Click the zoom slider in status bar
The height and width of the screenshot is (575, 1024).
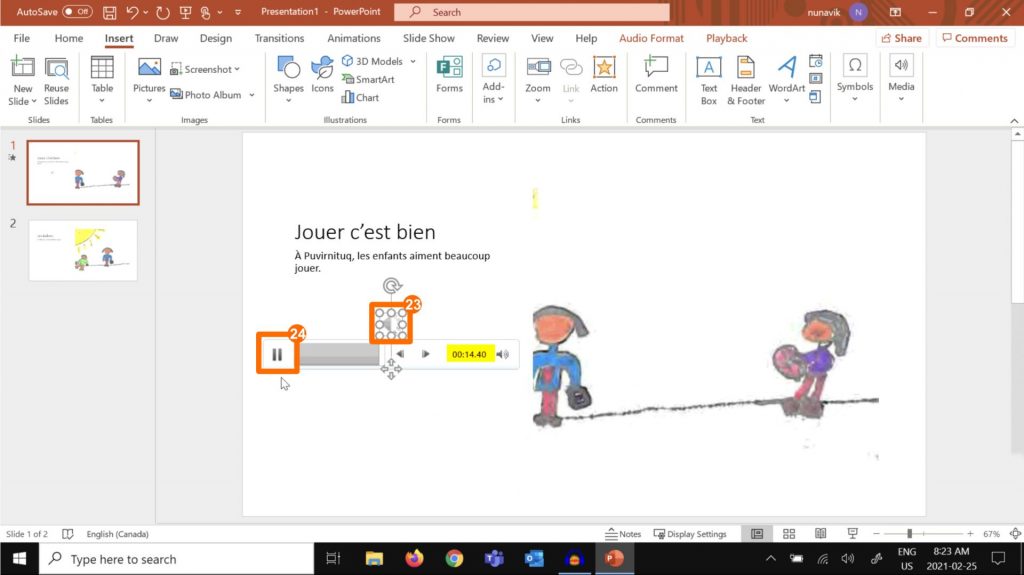click(x=910, y=534)
